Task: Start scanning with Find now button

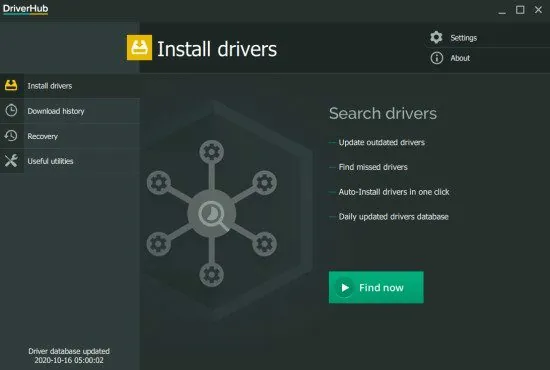Action: [x=376, y=287]
